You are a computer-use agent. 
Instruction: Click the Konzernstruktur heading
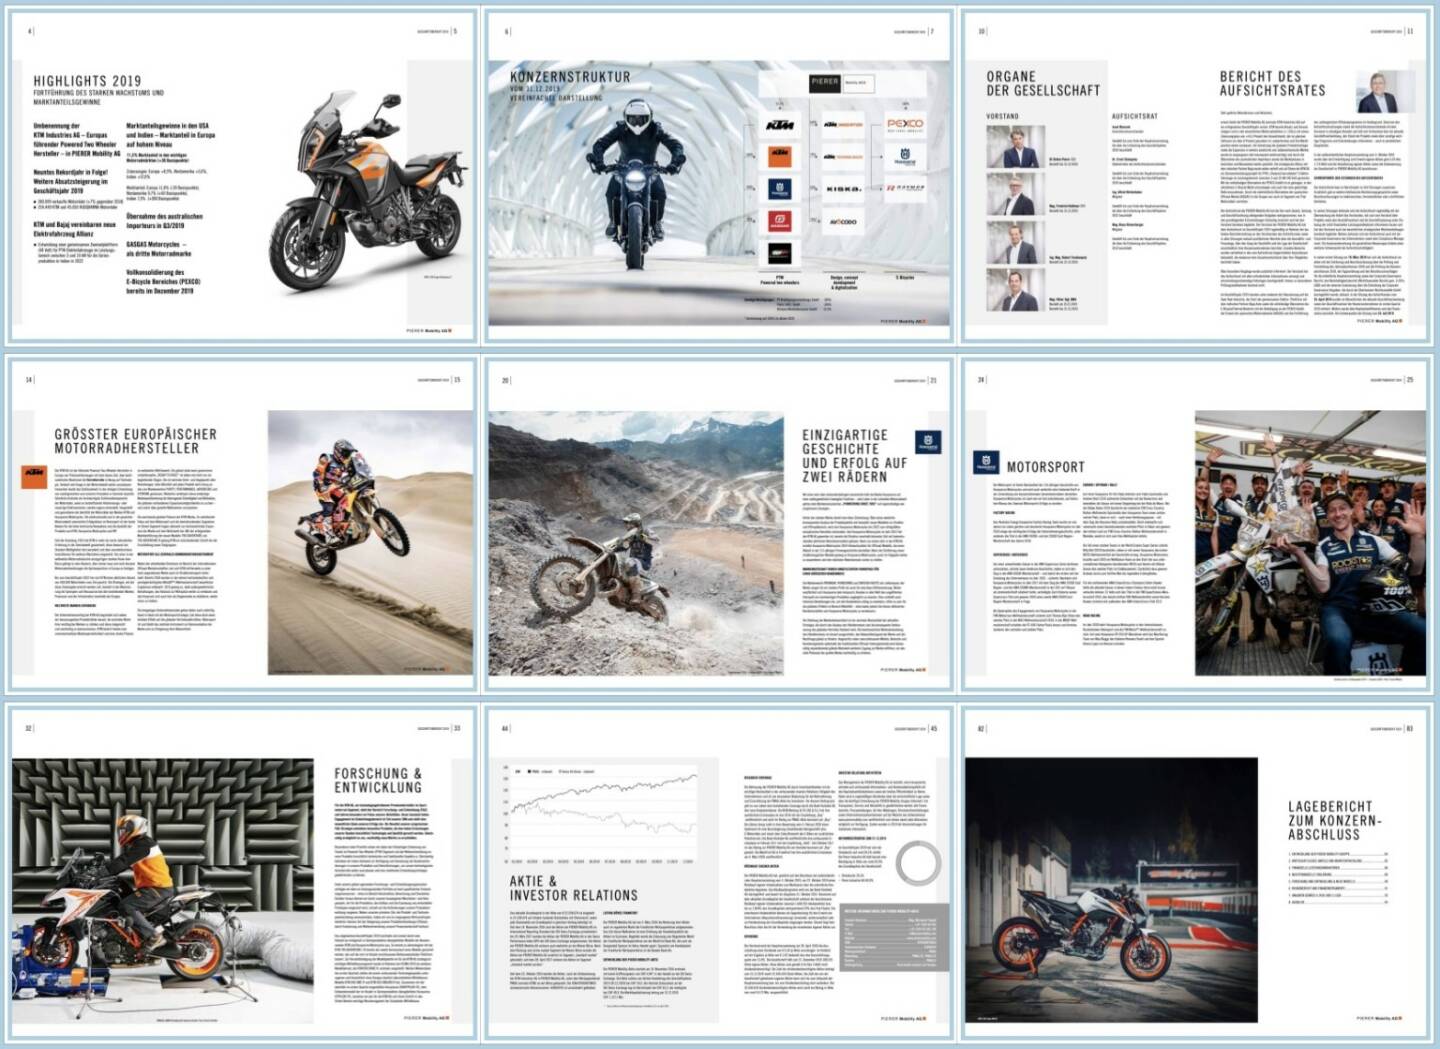tap(570, 77)
